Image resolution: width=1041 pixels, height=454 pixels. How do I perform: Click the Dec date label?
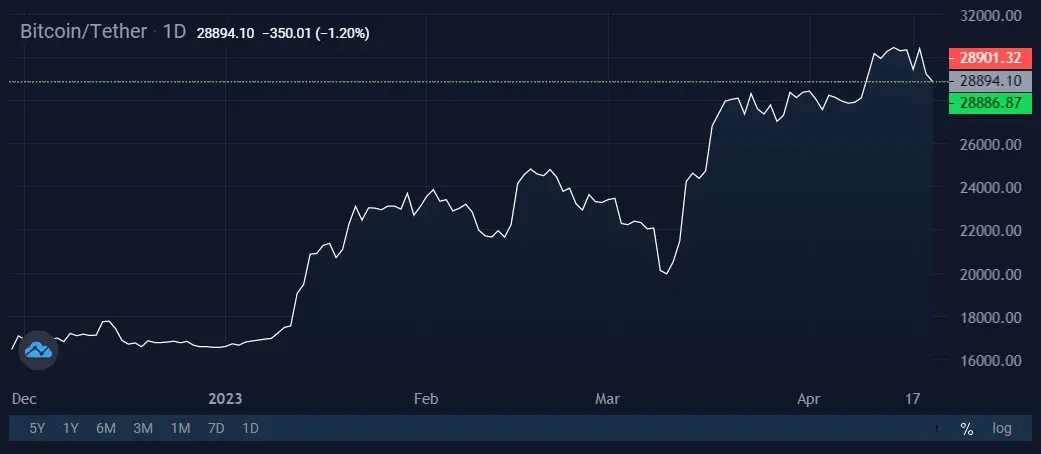(25, 399)
